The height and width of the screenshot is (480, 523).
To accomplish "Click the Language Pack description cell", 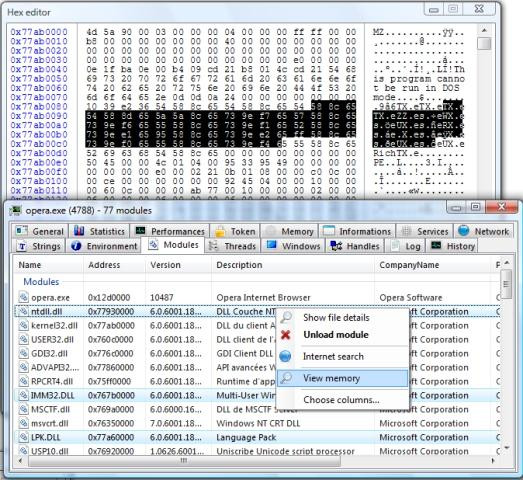I will pyautogui.click(x=246, y=437).
